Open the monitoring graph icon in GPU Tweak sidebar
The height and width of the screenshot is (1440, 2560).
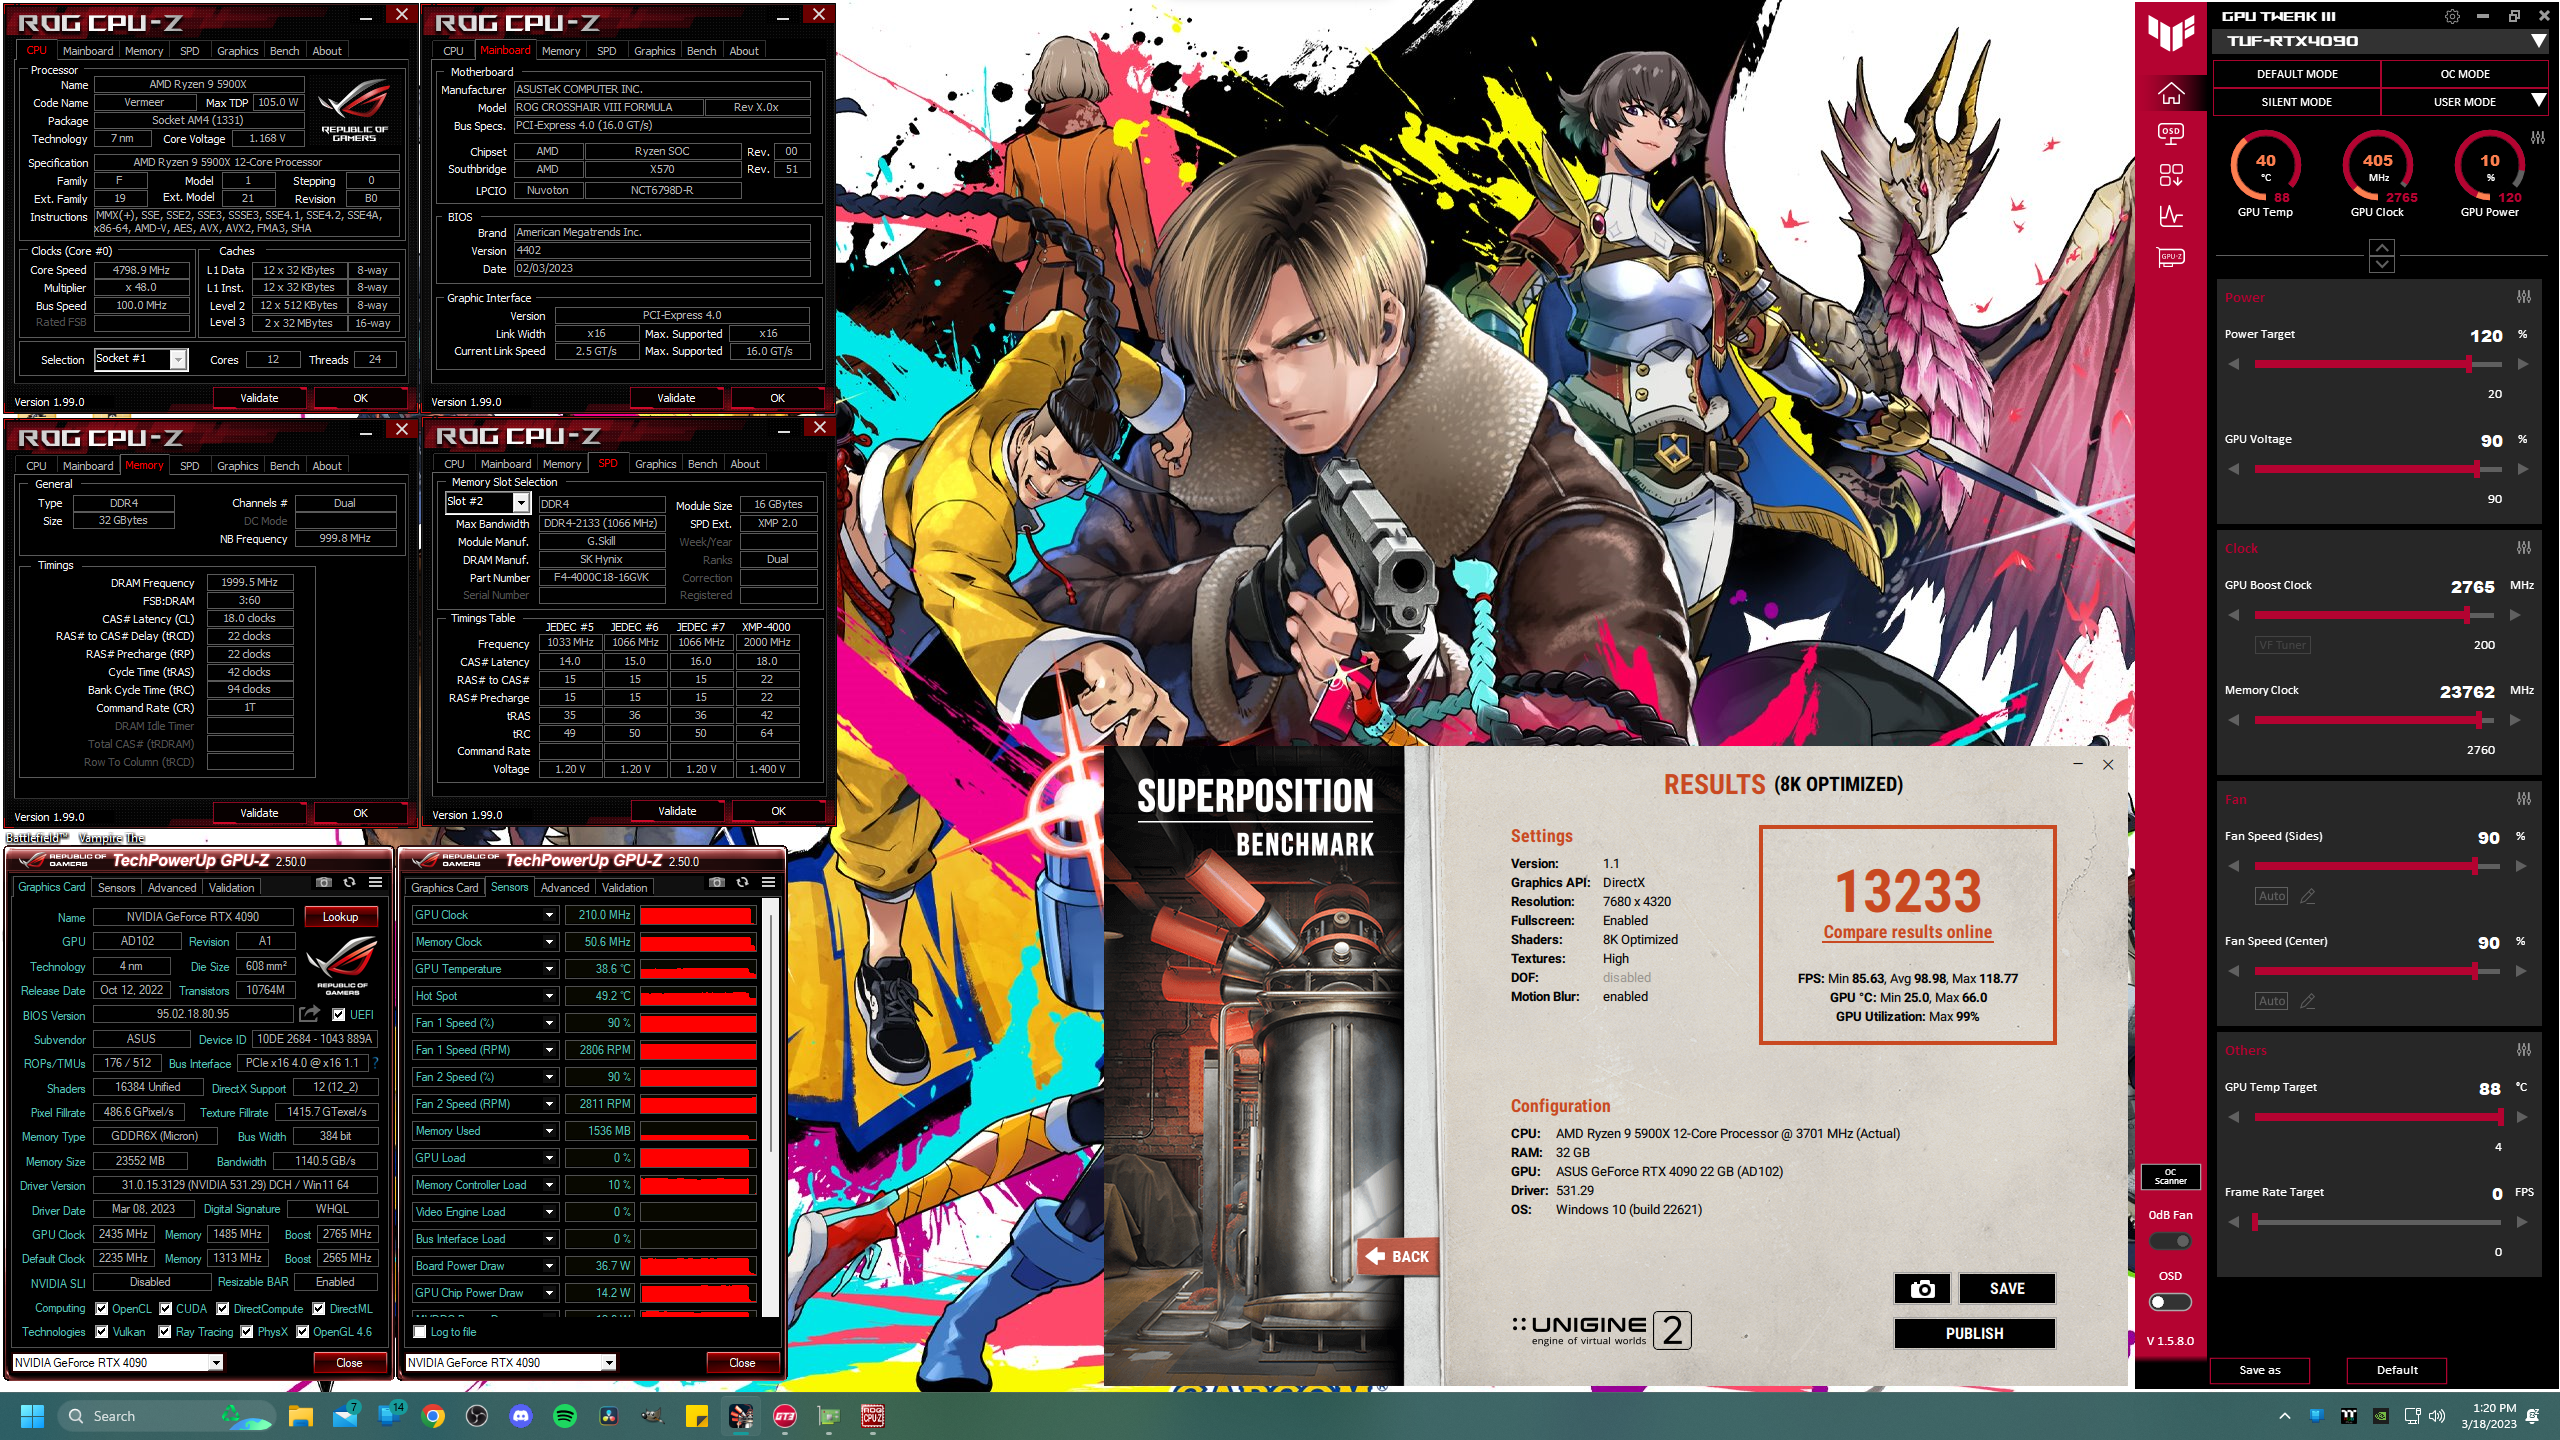pyautogui.click(x=2170, y=215)
